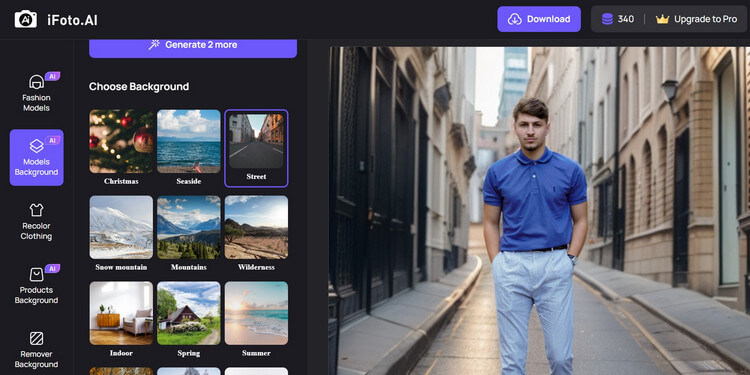Image resolution: width=750 pixels, height=375 pixels.
Task: Click the Christmas label text
Action: (121, 181)
